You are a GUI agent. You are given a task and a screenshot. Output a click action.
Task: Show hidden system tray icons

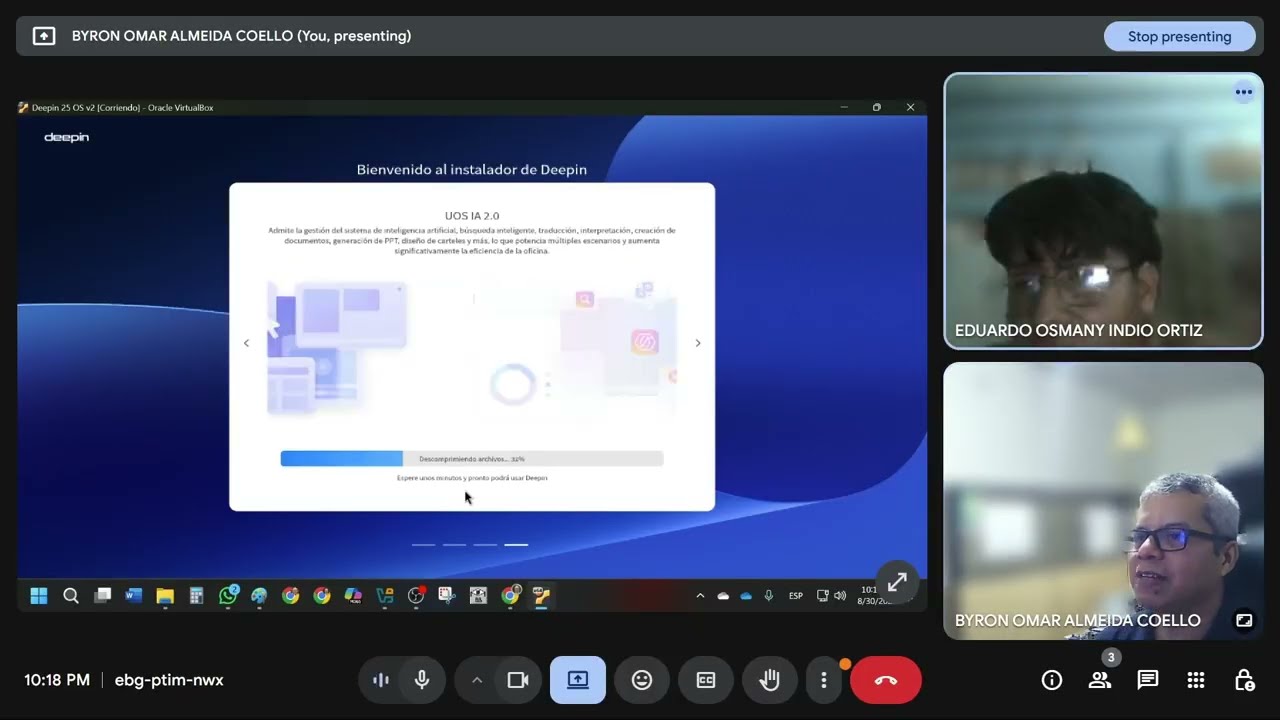click(700, 596)
